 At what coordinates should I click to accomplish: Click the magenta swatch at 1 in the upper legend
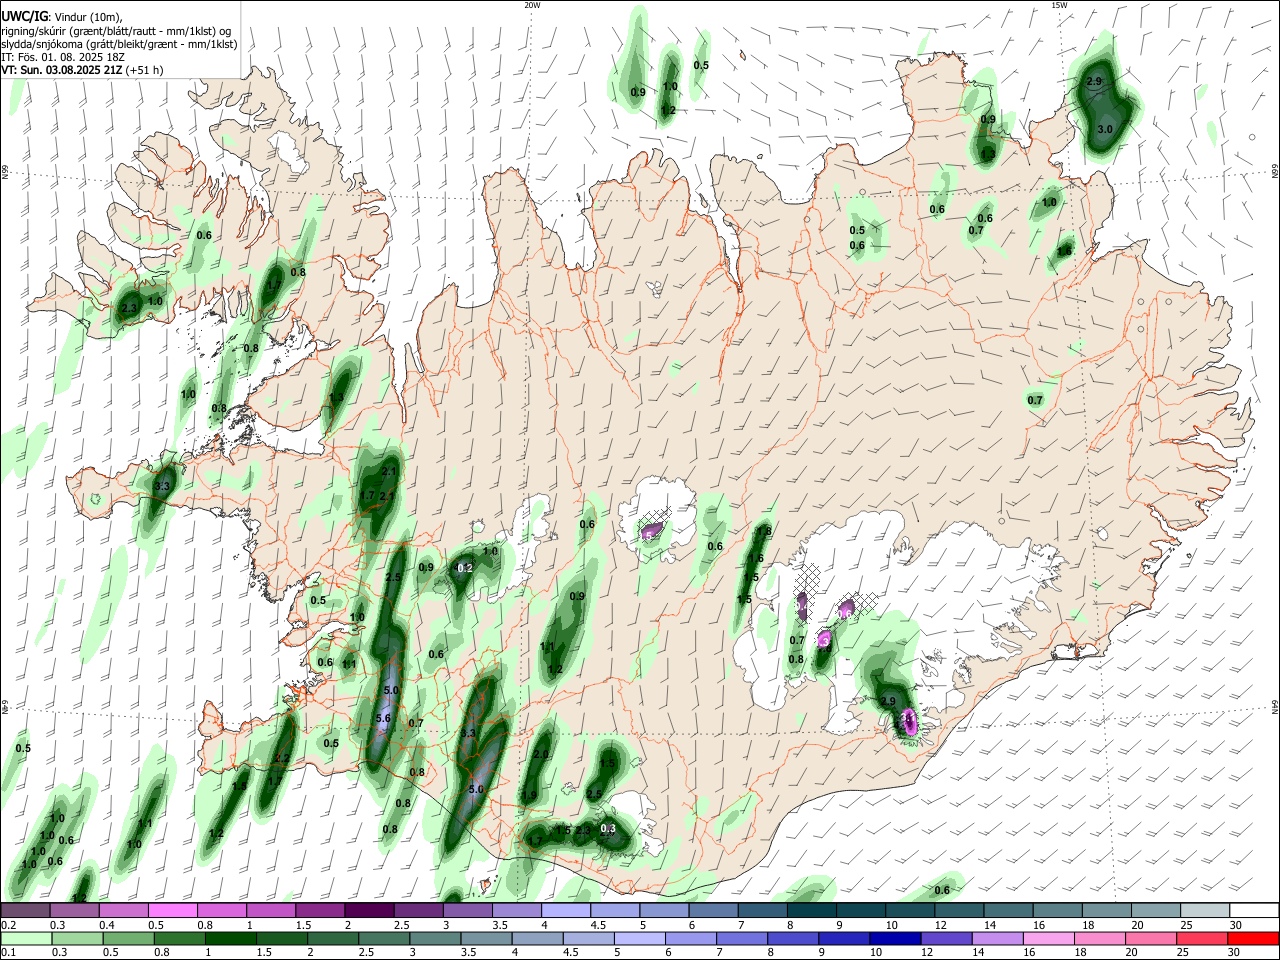[x=271, y=911]
